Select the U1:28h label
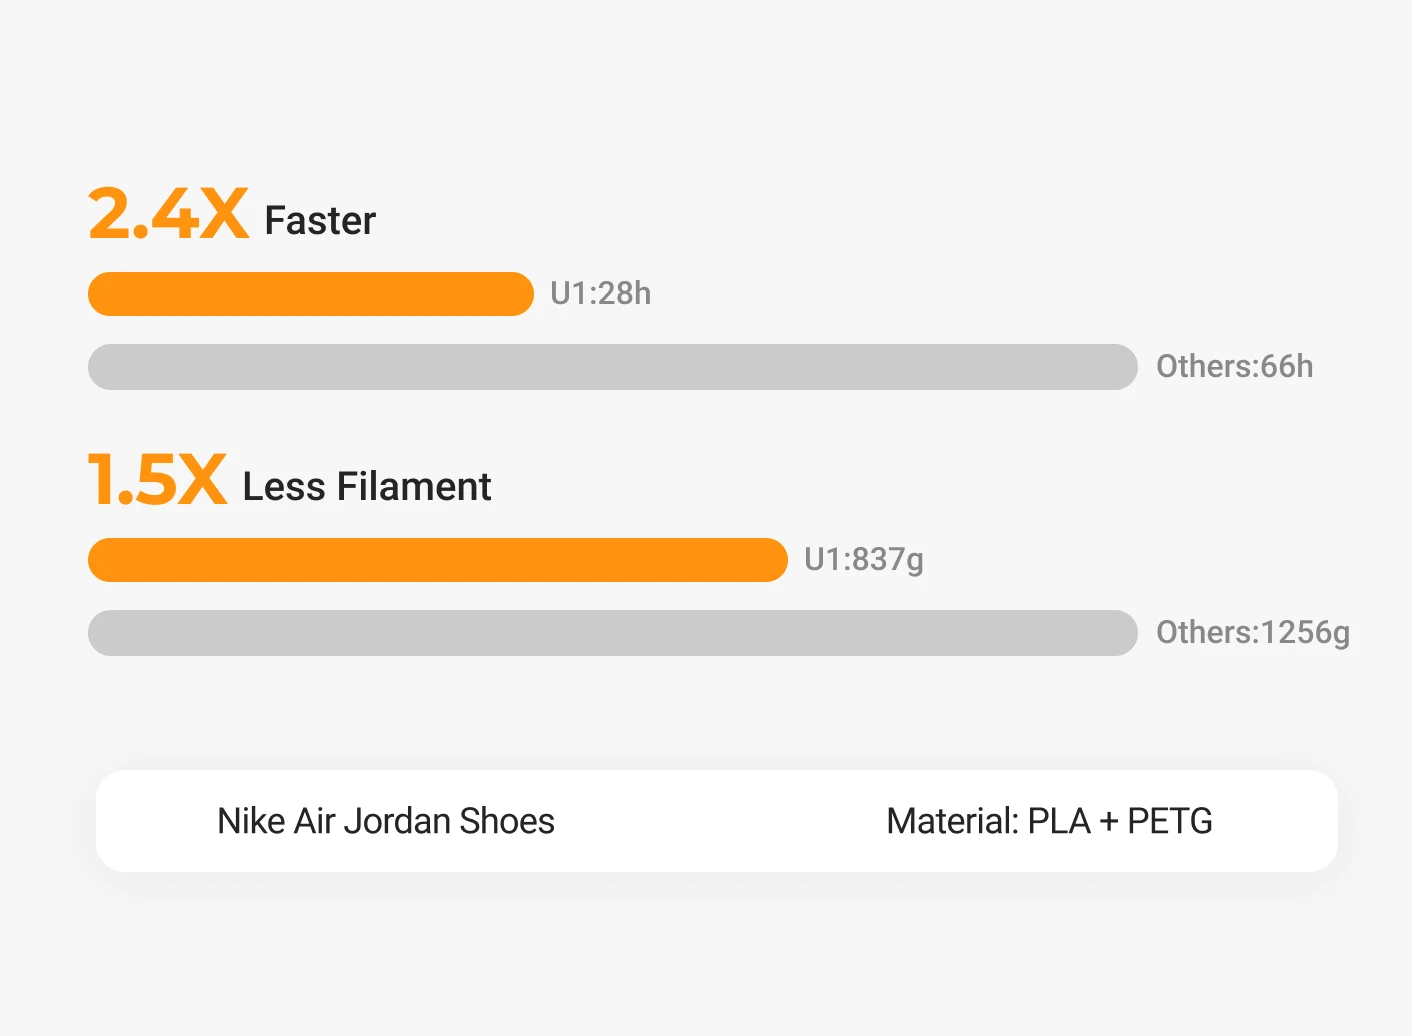 [600, 293]
